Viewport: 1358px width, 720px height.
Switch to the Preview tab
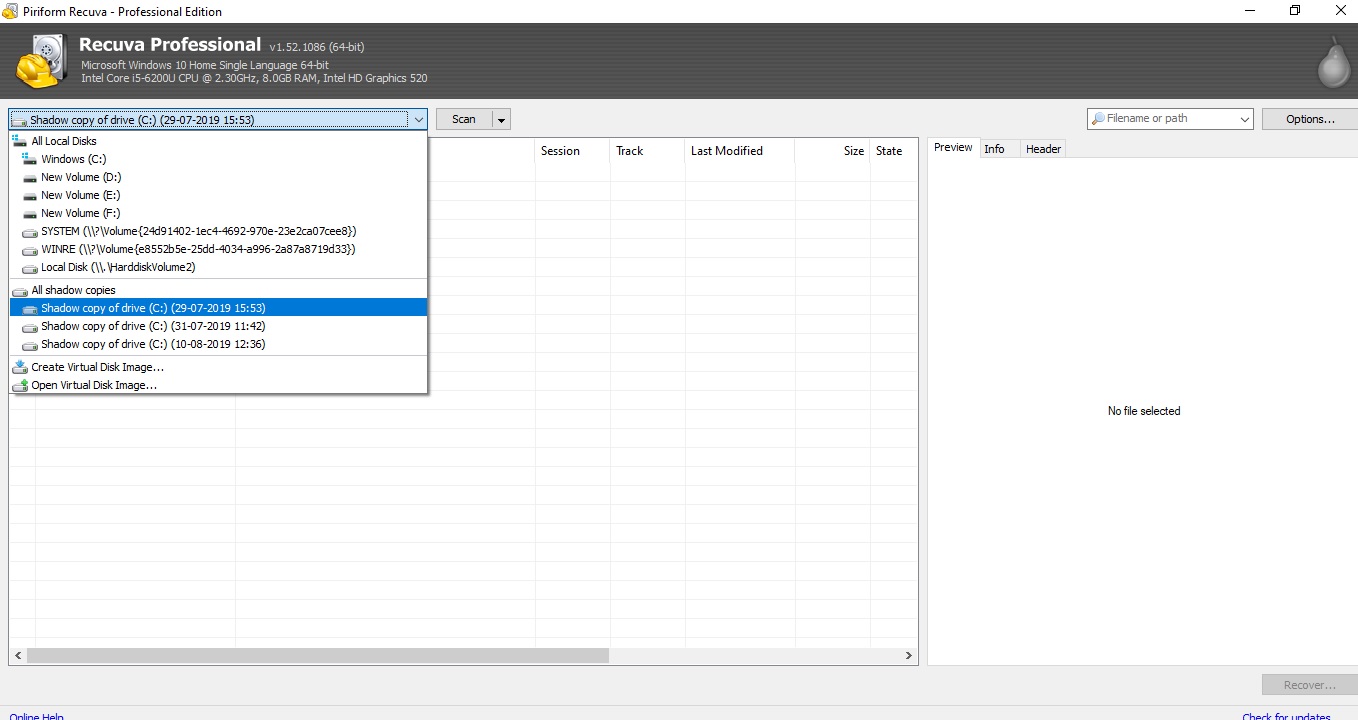(x=953, y=148)
